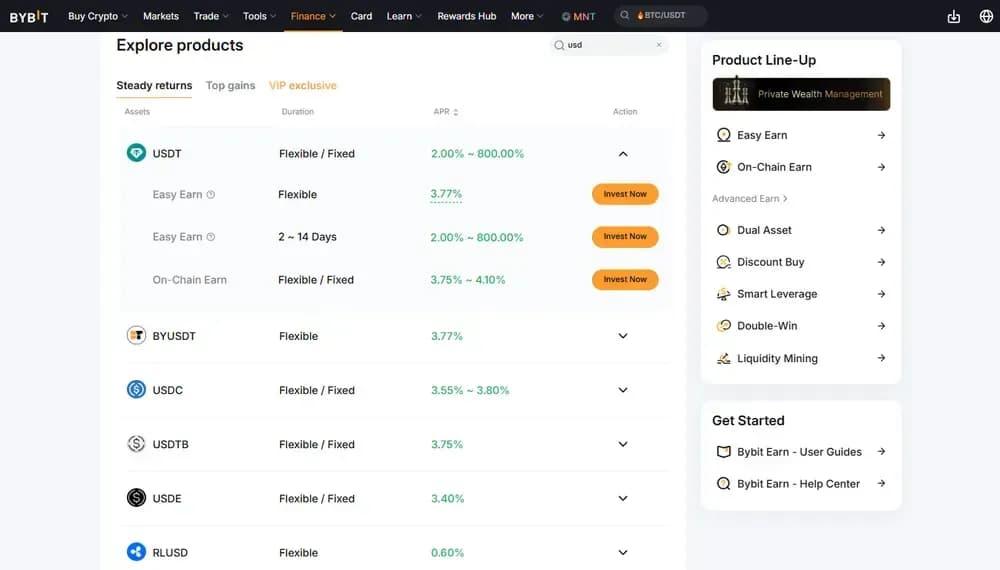The image size is (1000, 570).
Task: Open the Rewards Hub menu item
Action: pos(466,16)
